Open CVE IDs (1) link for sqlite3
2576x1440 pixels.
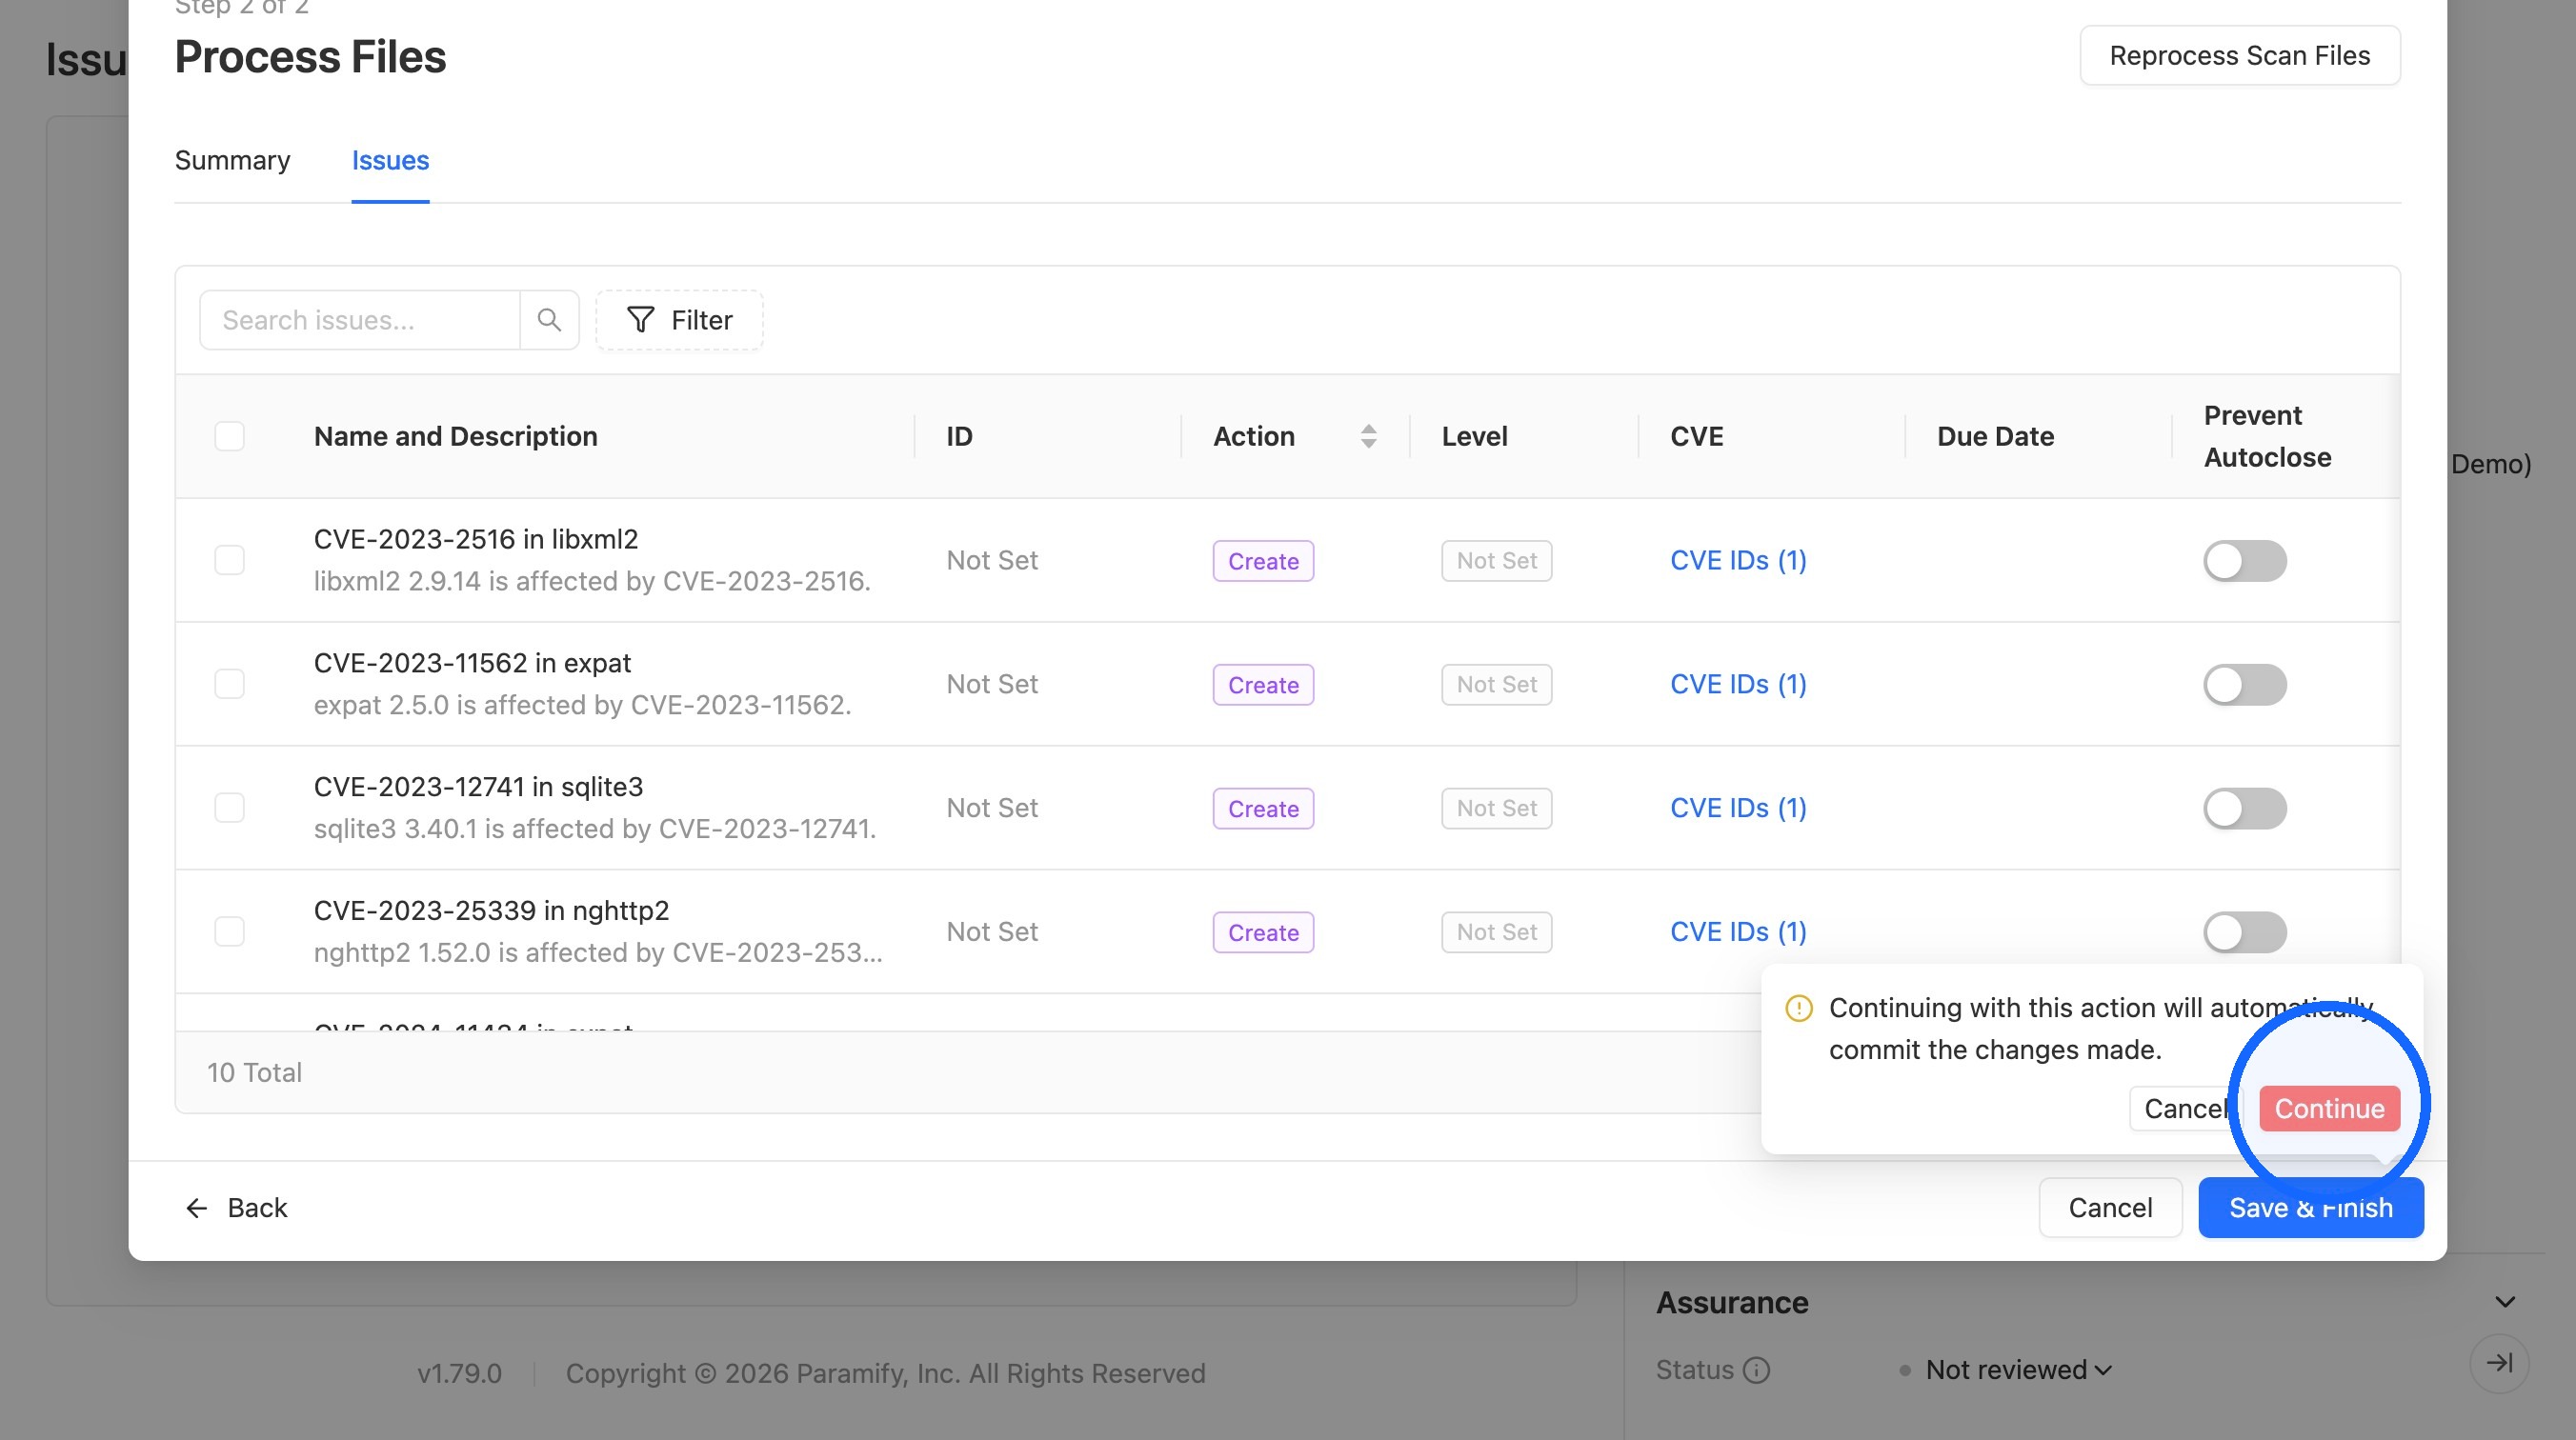[1738, 809]
